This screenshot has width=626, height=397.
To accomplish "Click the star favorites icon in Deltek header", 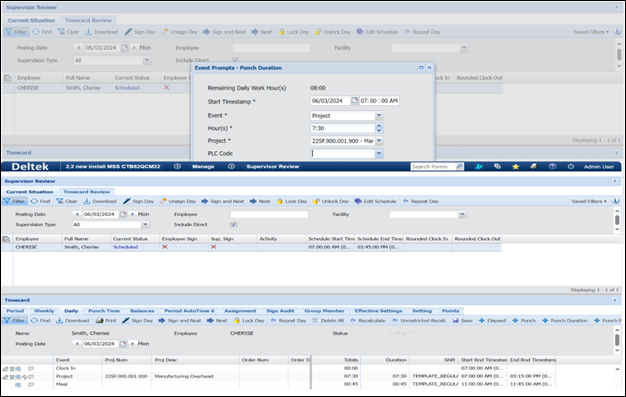I will point(515,167).
